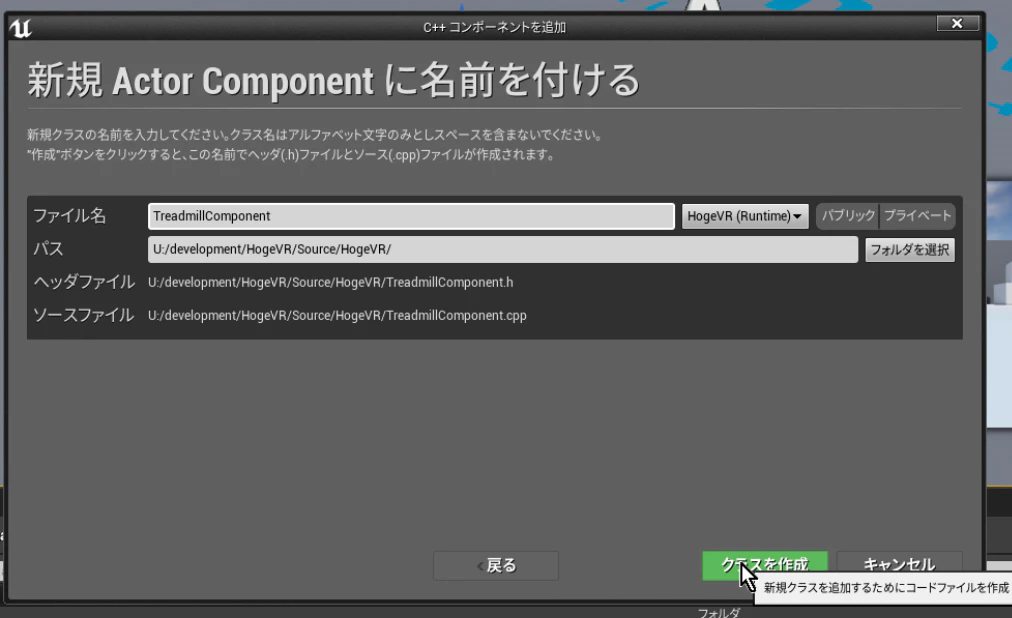Click the header path TreadmillComponent.h text

[330, 283]
